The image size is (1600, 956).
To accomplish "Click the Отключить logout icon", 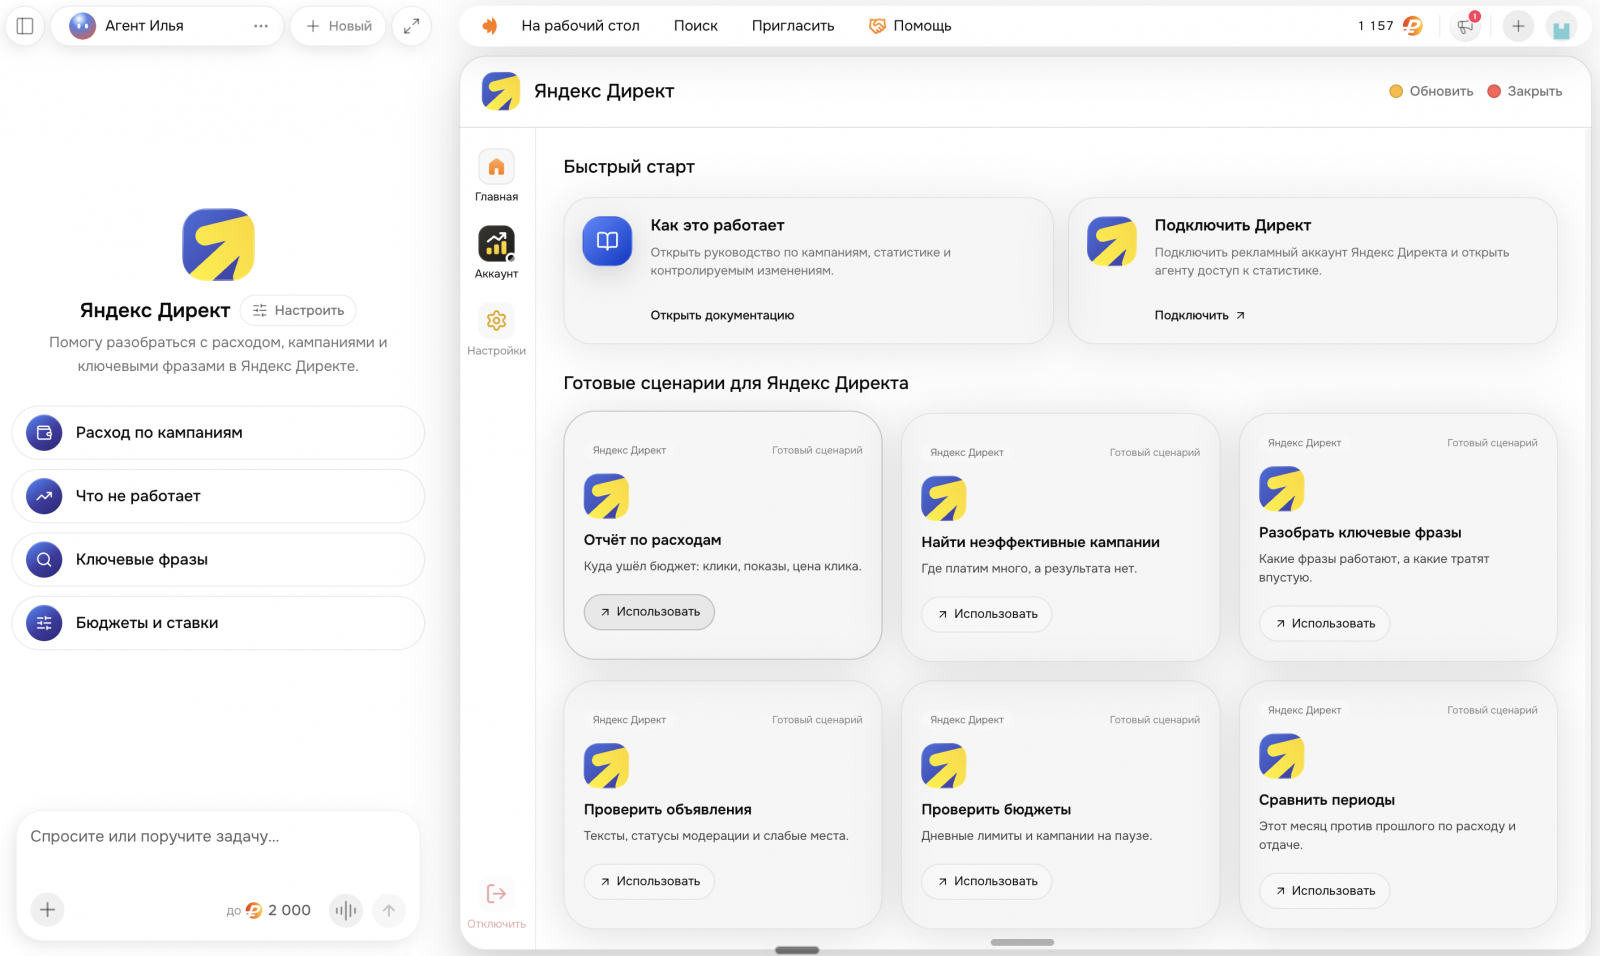I will [496, 894].
